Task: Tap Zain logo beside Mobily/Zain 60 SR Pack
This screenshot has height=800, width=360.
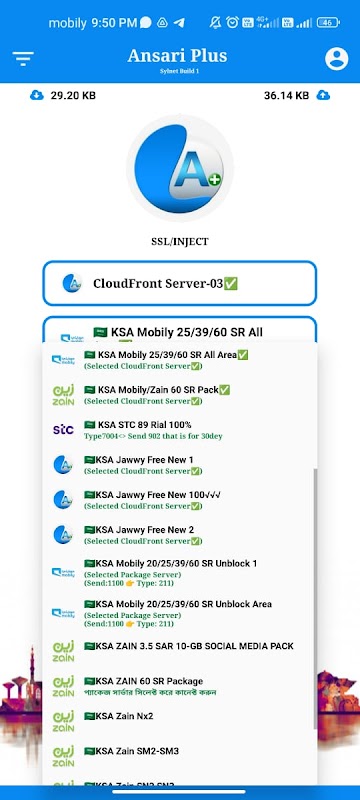Action: pos(63,395)
